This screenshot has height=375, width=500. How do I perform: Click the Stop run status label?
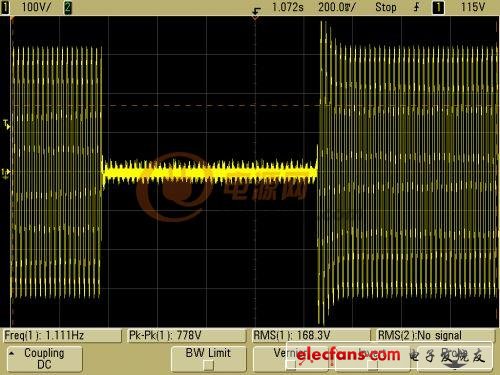(x=386, y=7)
